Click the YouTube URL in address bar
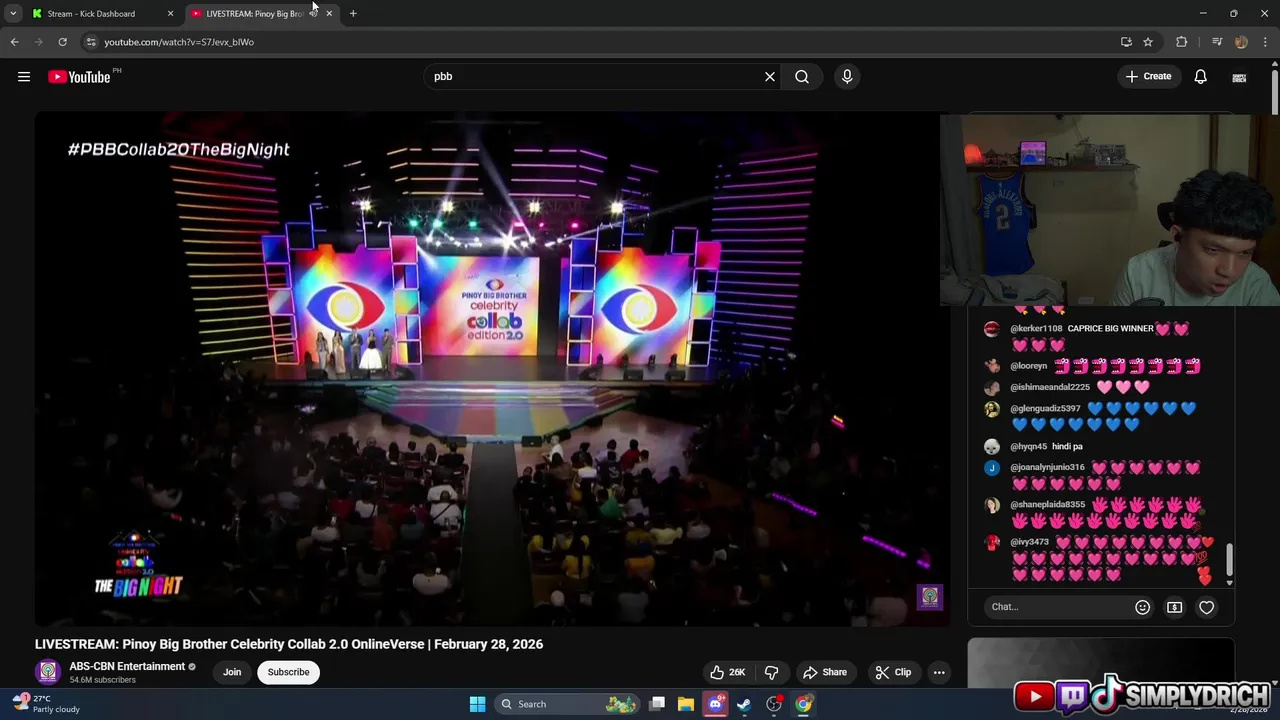Screen dimensions: 1280x720 (179, 42)
